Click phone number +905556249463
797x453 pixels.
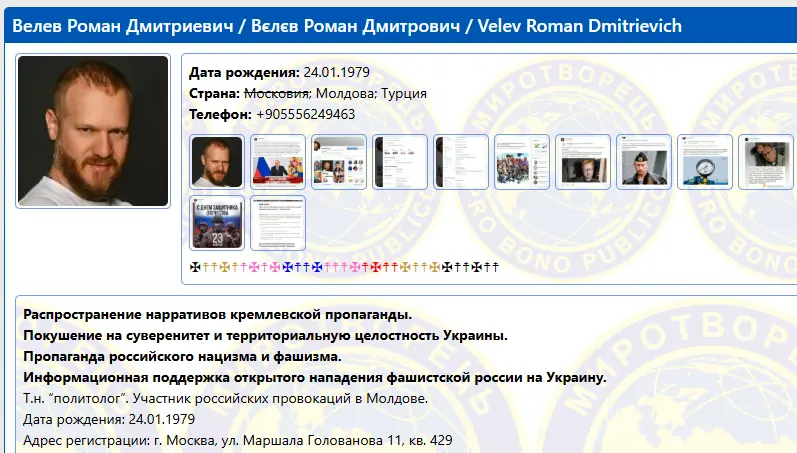[305, 114]
